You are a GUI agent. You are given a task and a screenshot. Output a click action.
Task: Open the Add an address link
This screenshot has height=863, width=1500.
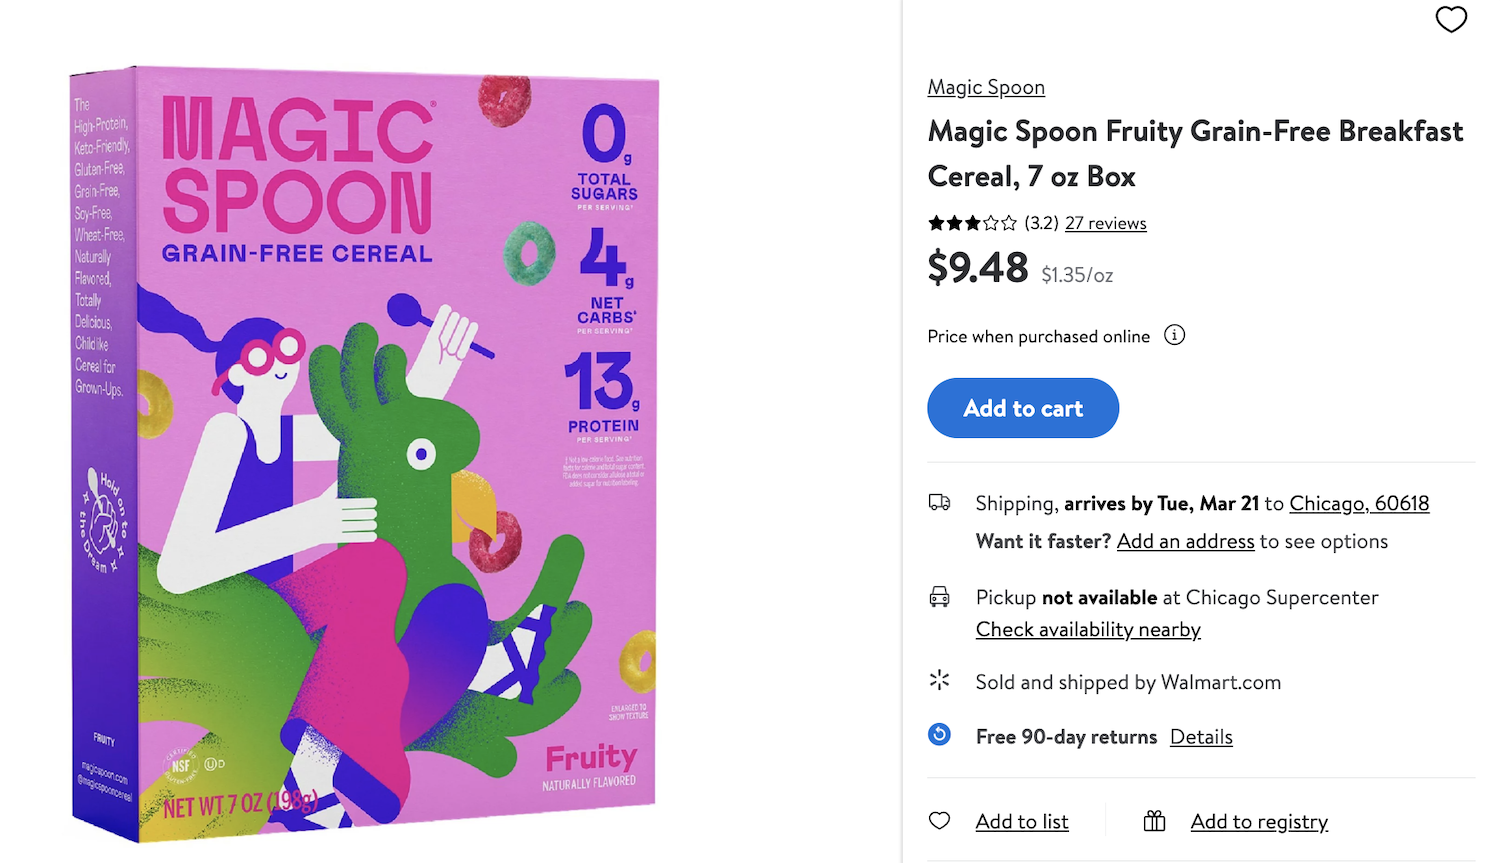coord(1185,541)
